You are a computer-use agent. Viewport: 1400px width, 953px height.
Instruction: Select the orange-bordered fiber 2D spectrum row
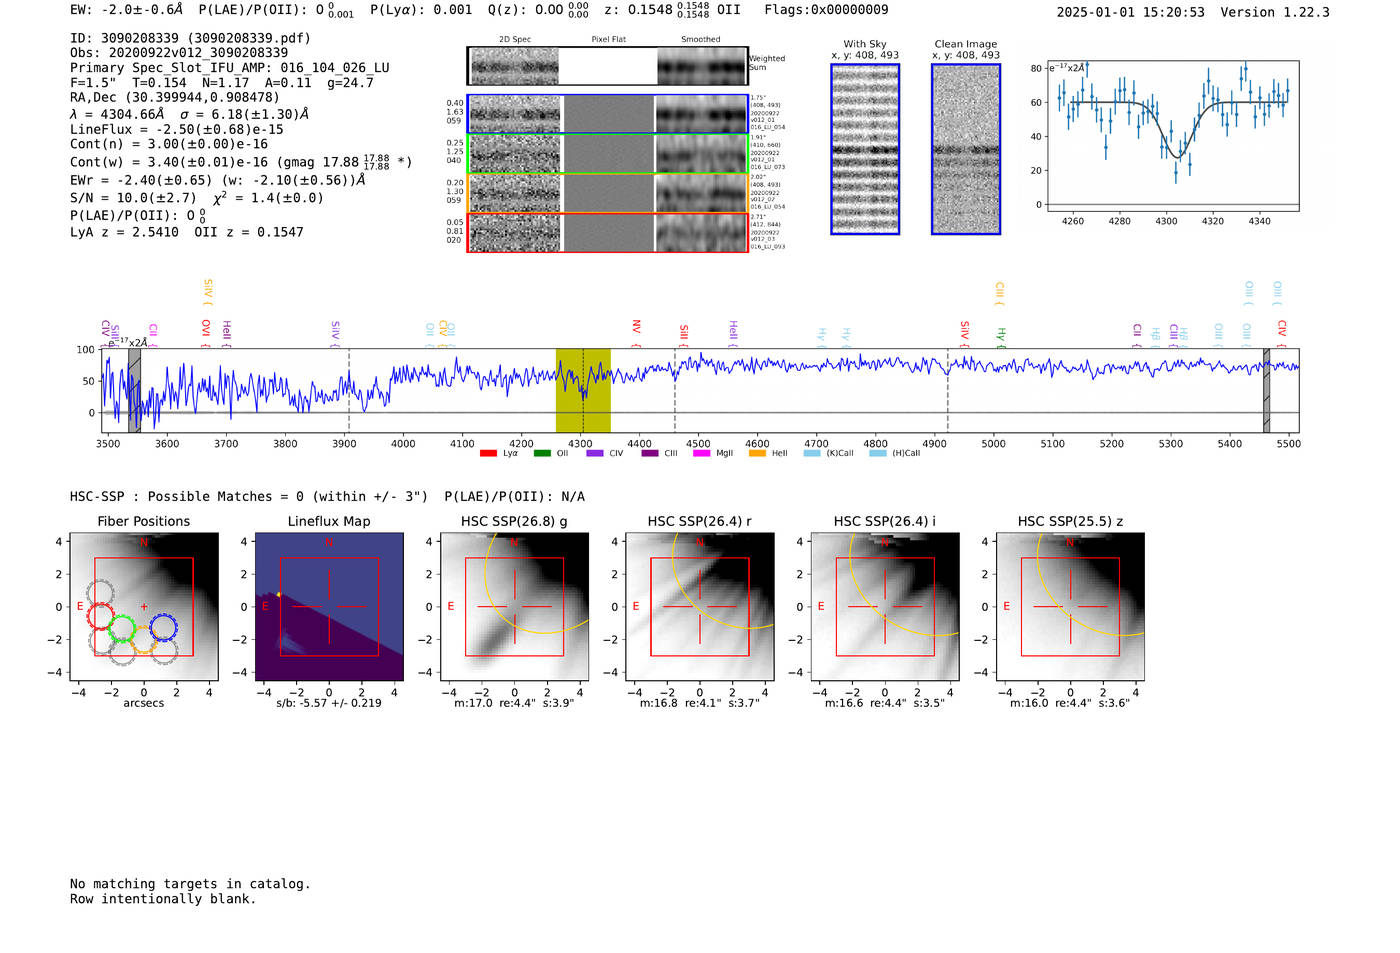(608, 193)
